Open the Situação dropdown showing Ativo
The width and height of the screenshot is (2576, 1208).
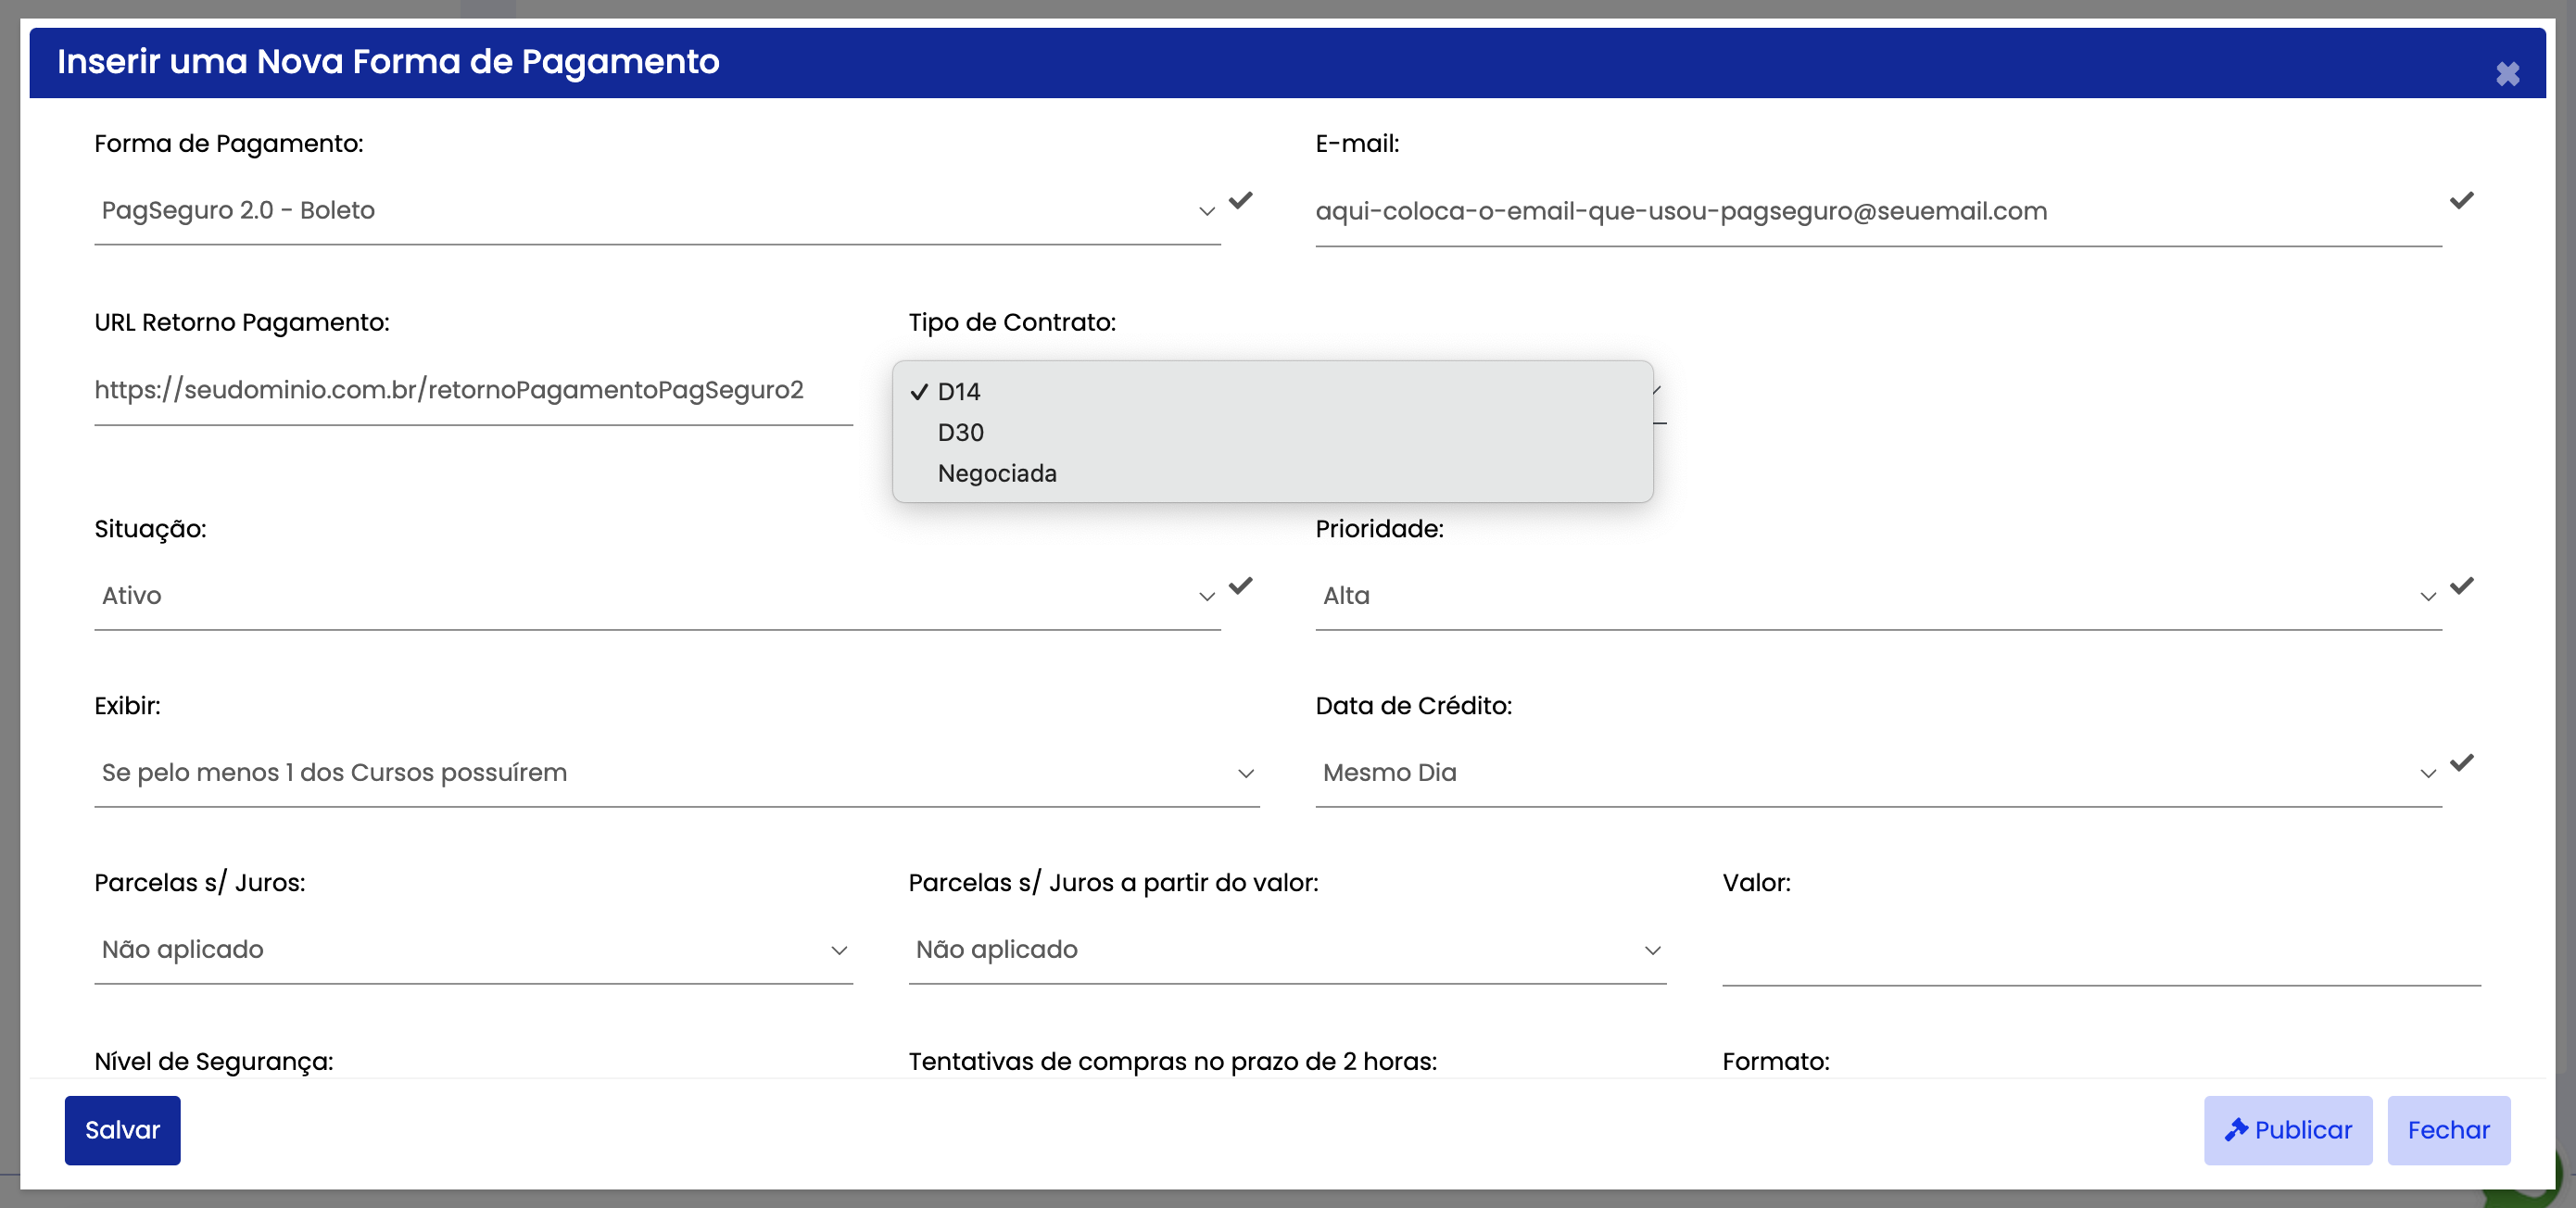pos(657,596)
